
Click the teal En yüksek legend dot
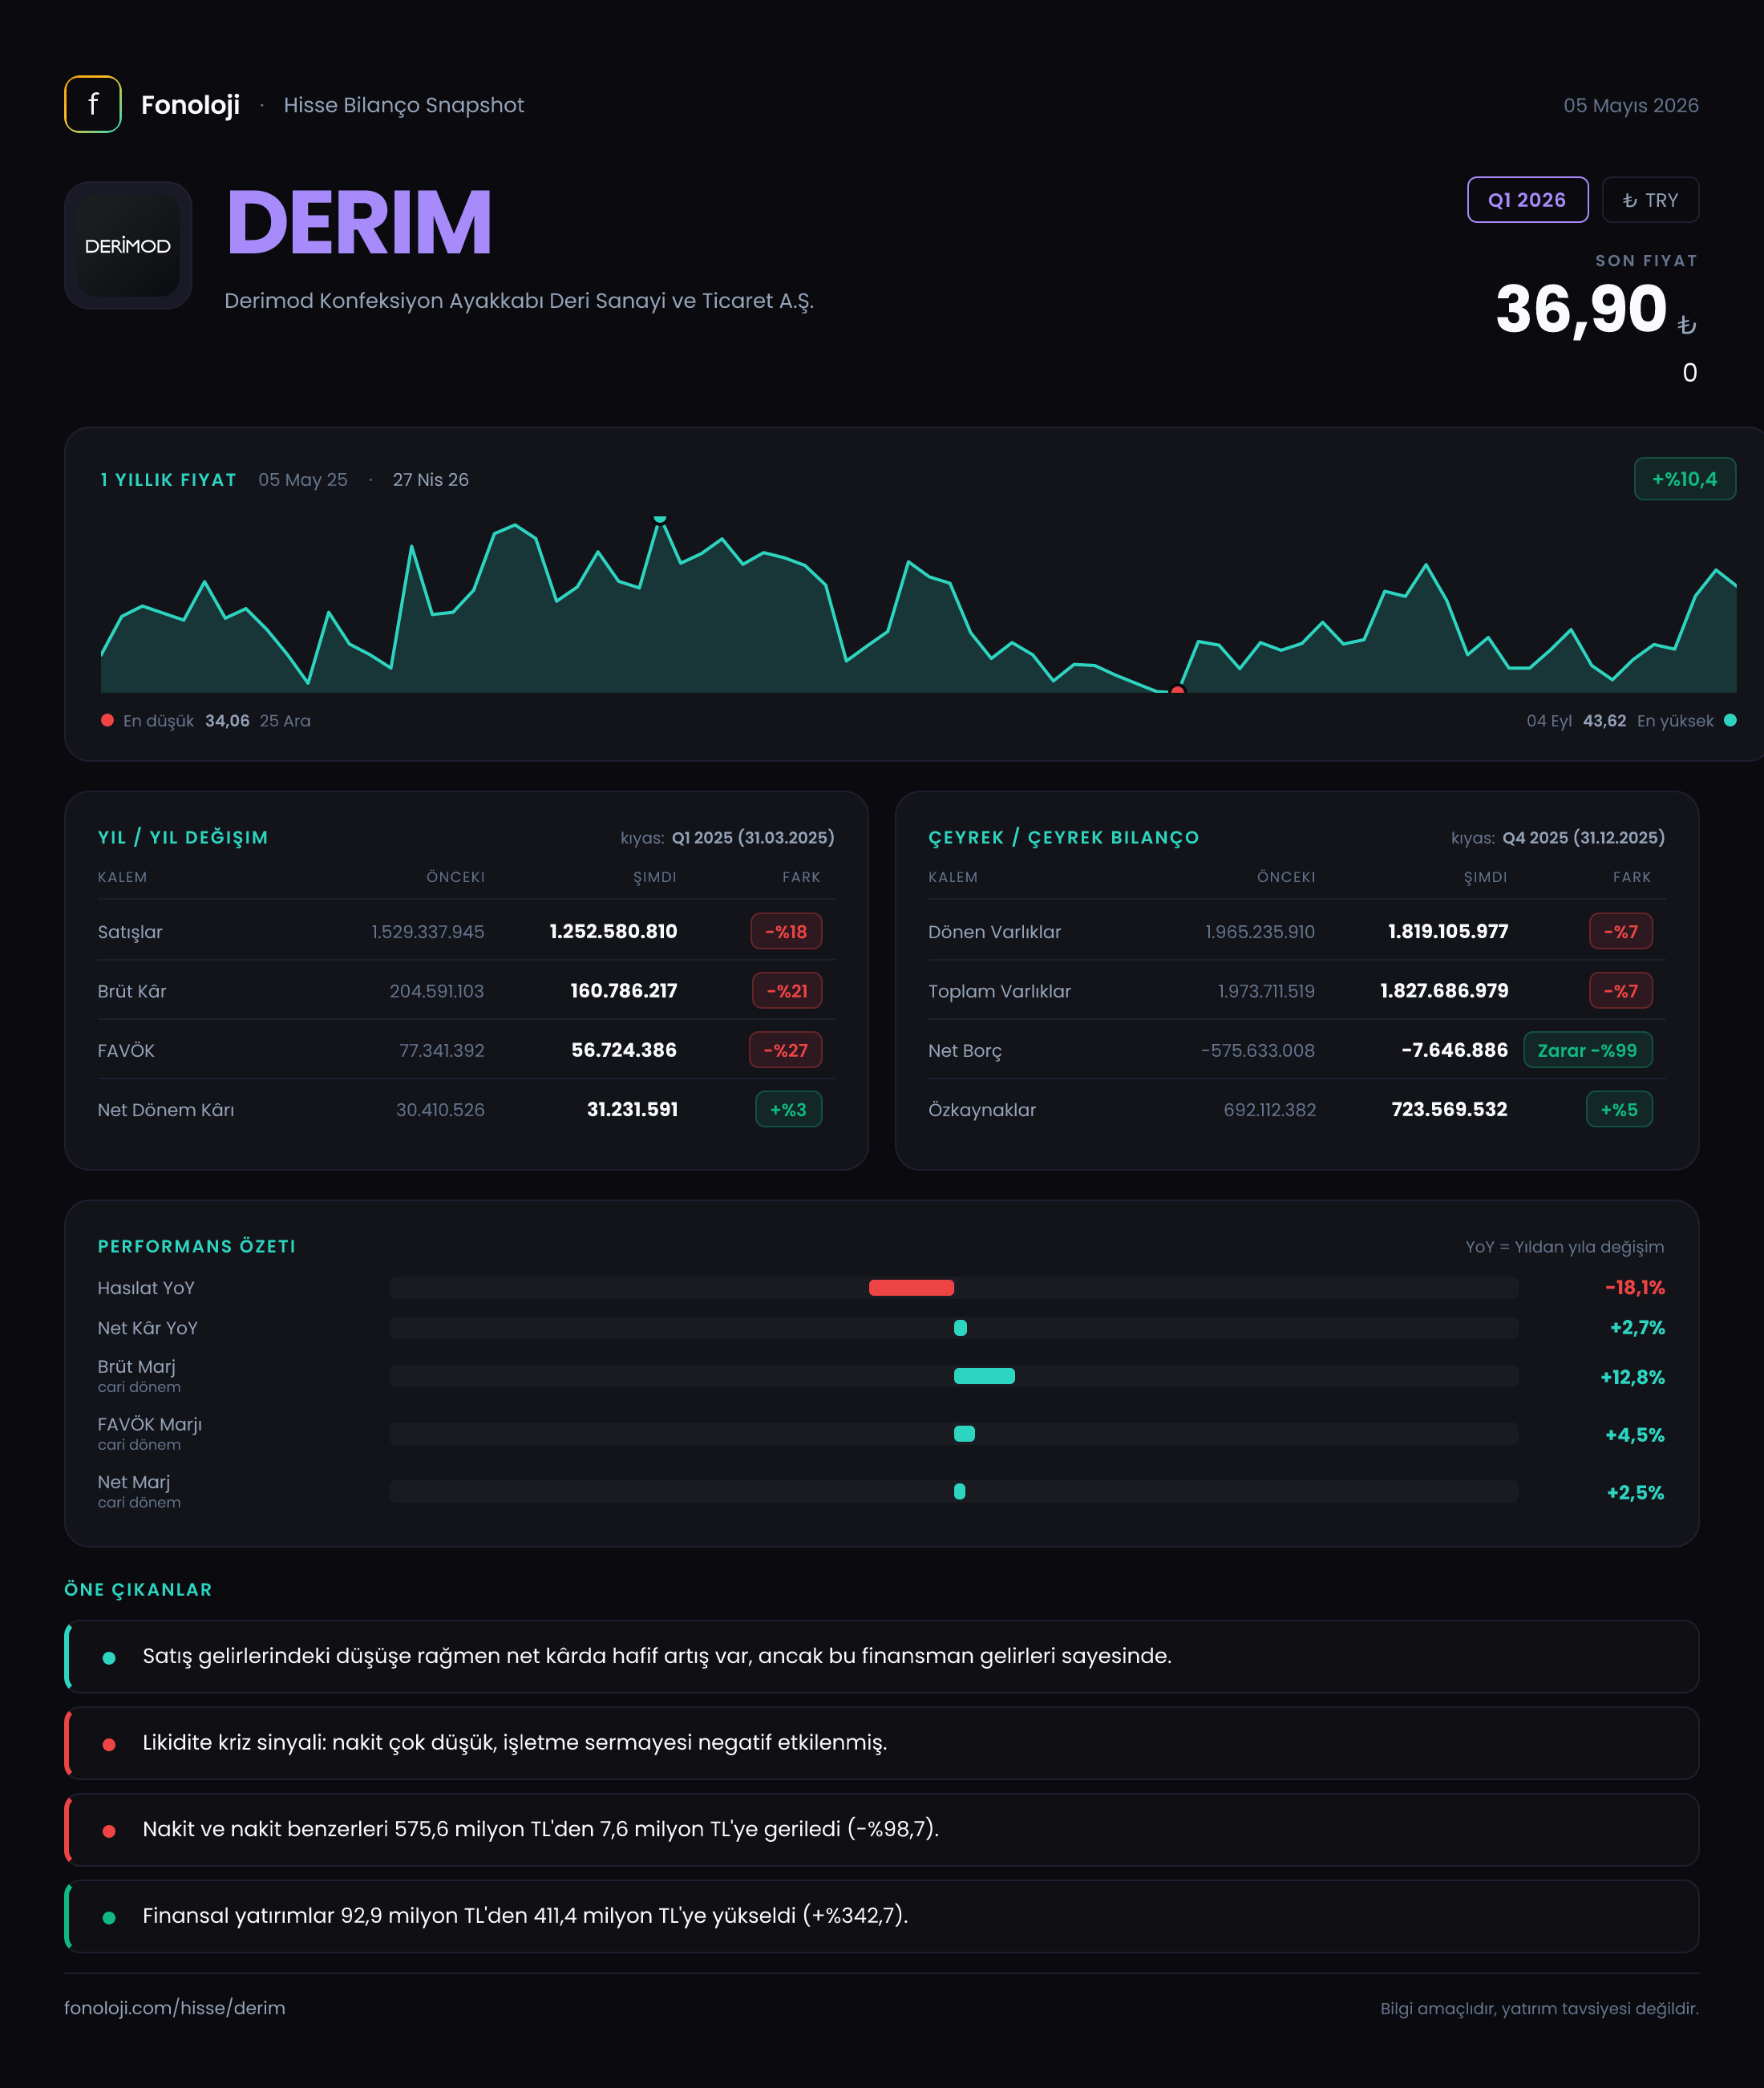coord(1730,720)
